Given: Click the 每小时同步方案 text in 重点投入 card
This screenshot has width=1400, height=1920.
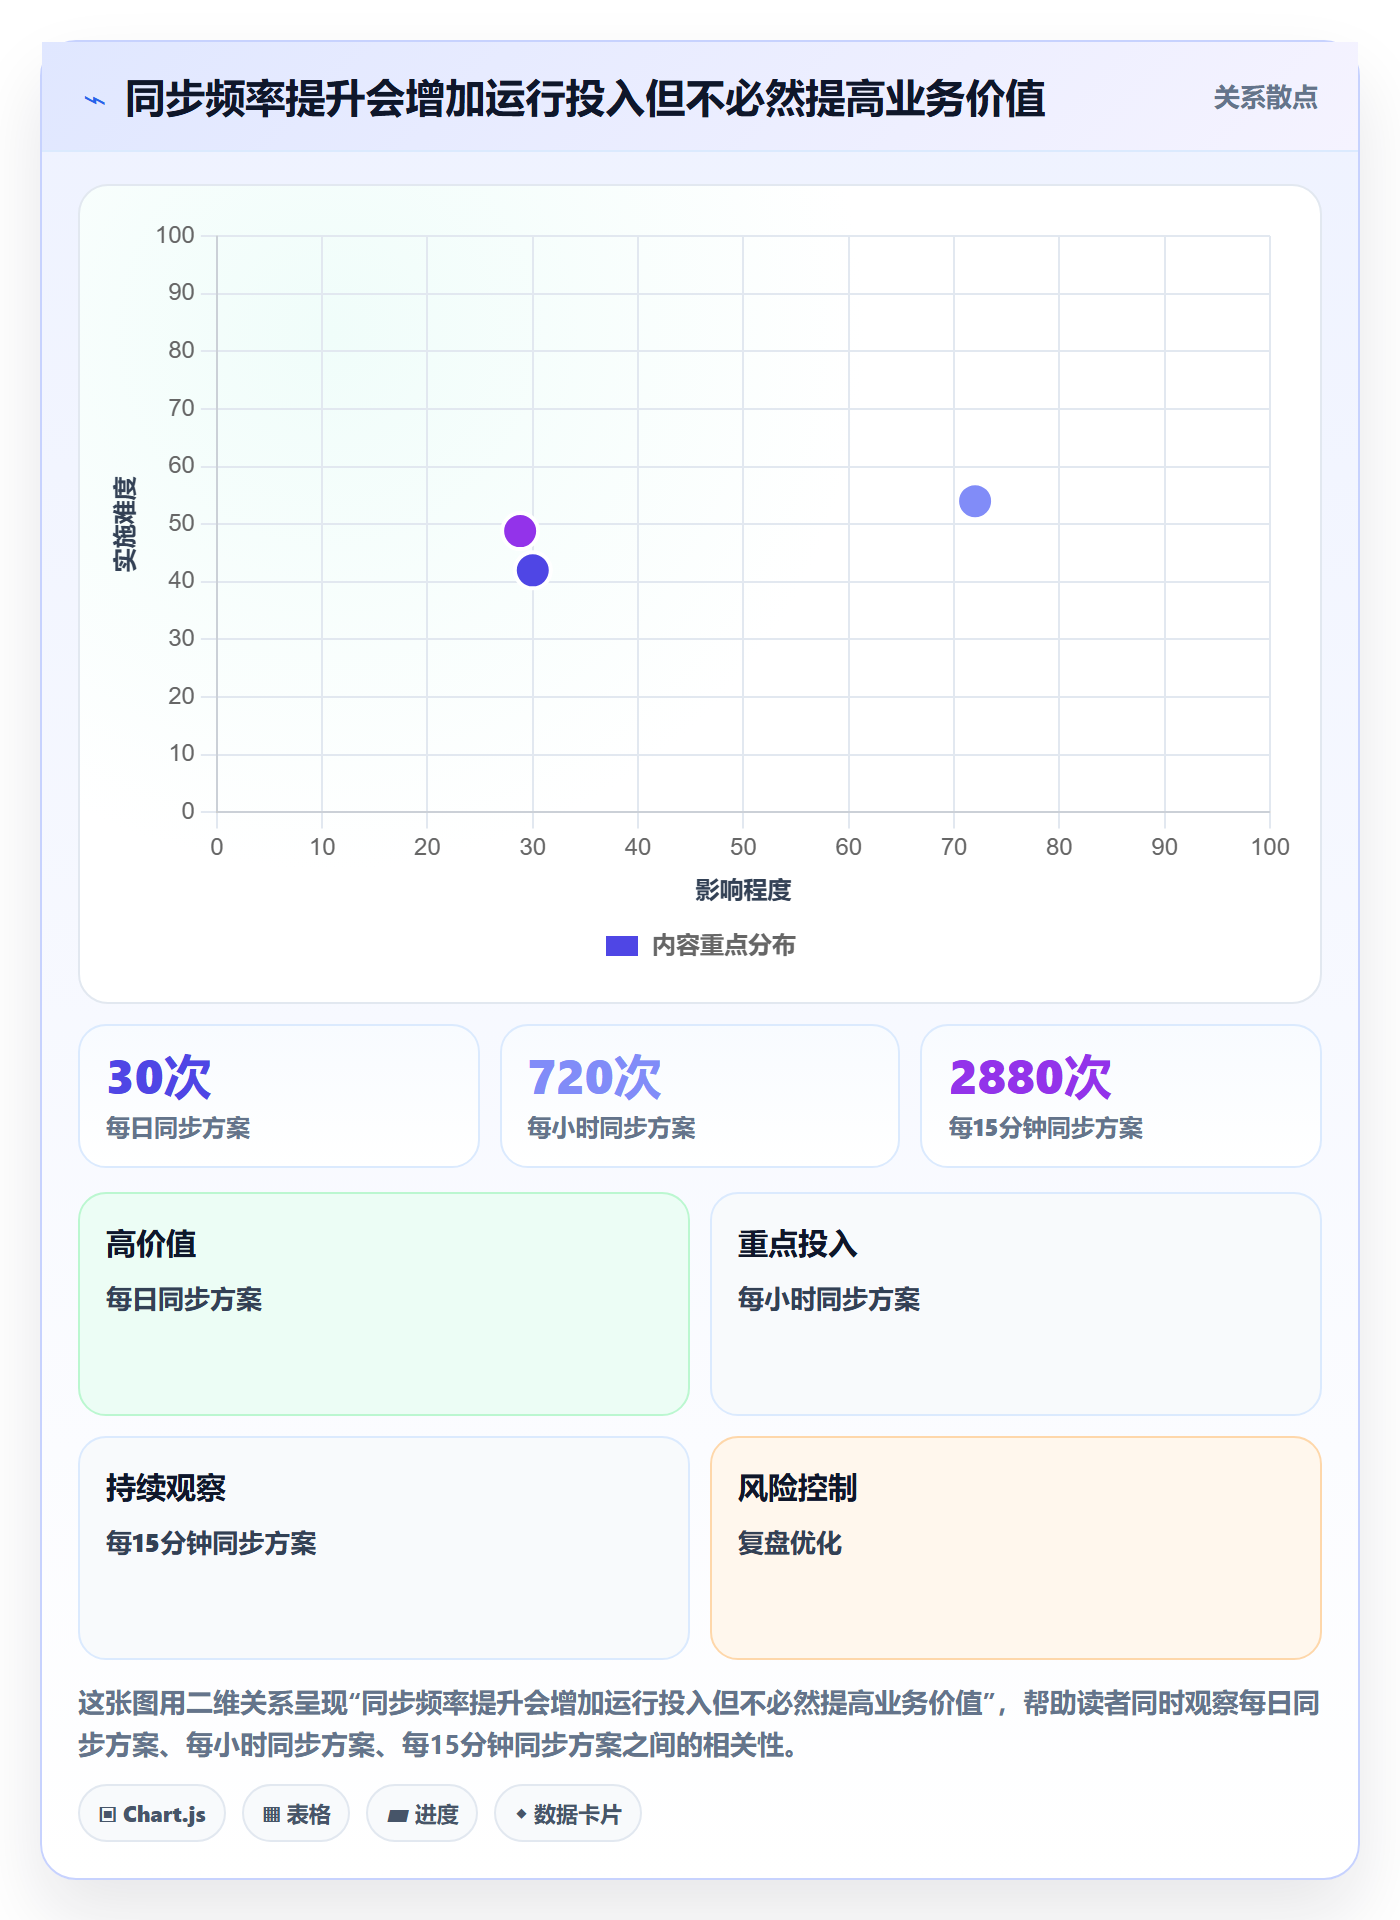Looking at the screenshot, I should point(829,1299).
